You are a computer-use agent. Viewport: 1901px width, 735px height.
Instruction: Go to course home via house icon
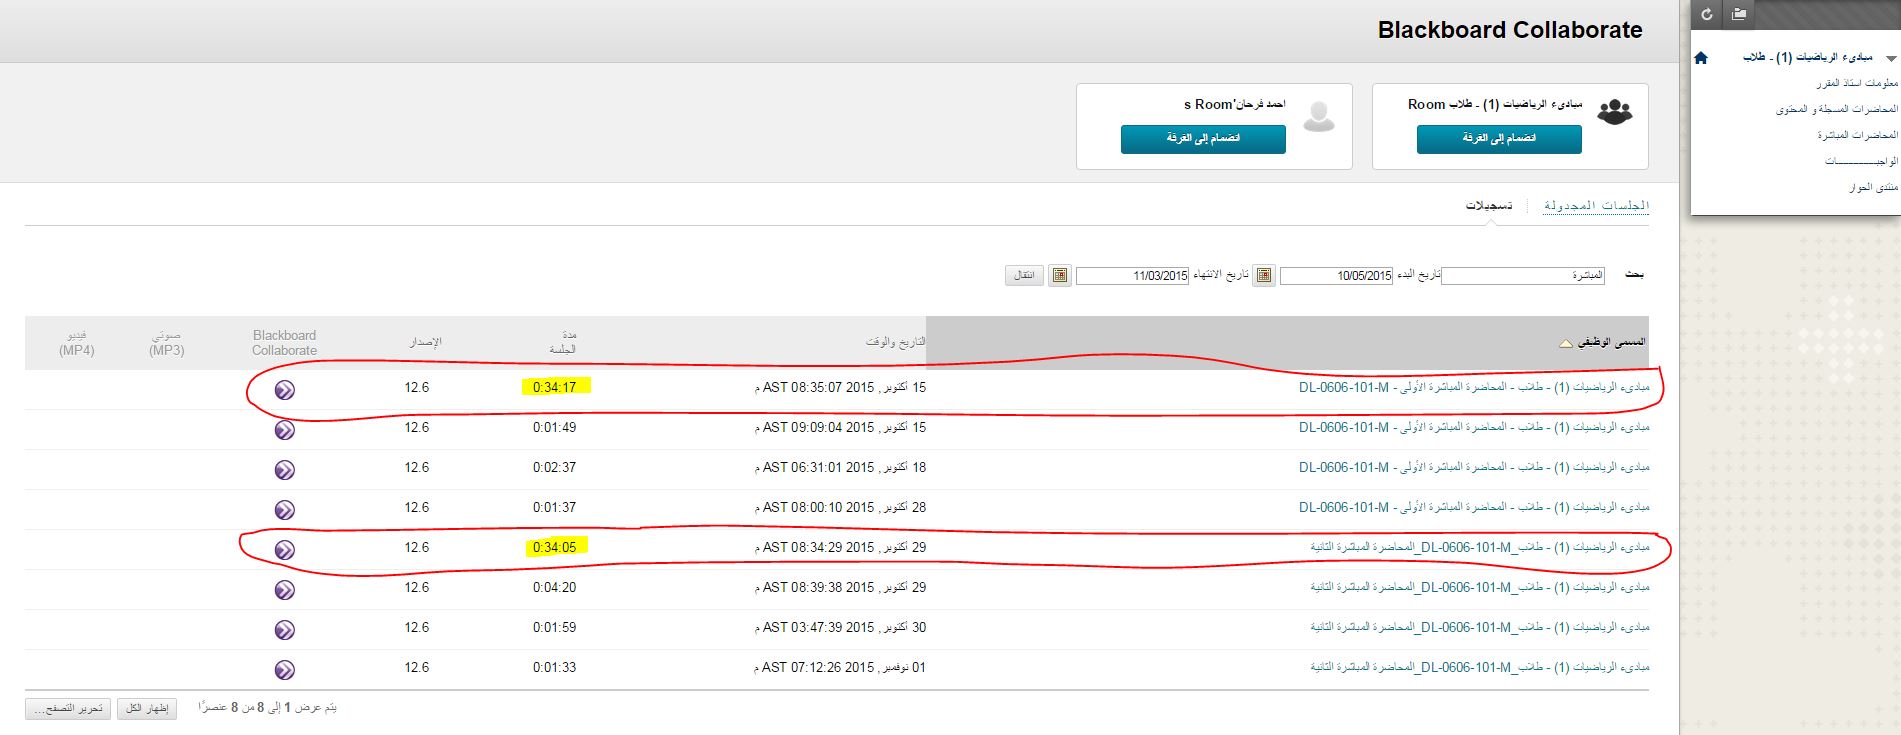tap(1701, 58)
